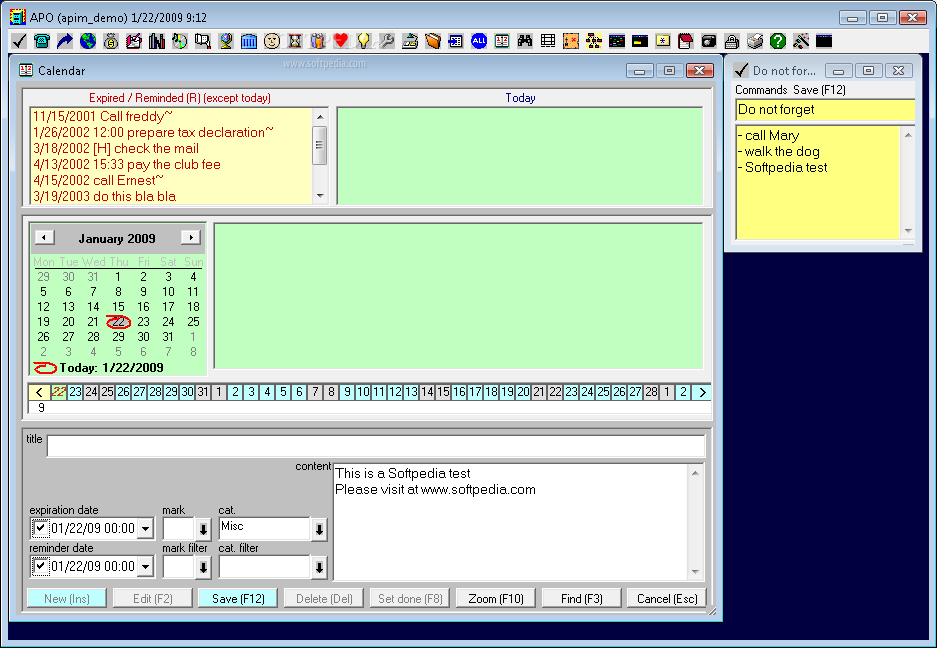Viewport: 937px width, 648px height.
Task: Click down arrow of content box scrollbar
Action: pyautogui.click(x=695, y=571)
